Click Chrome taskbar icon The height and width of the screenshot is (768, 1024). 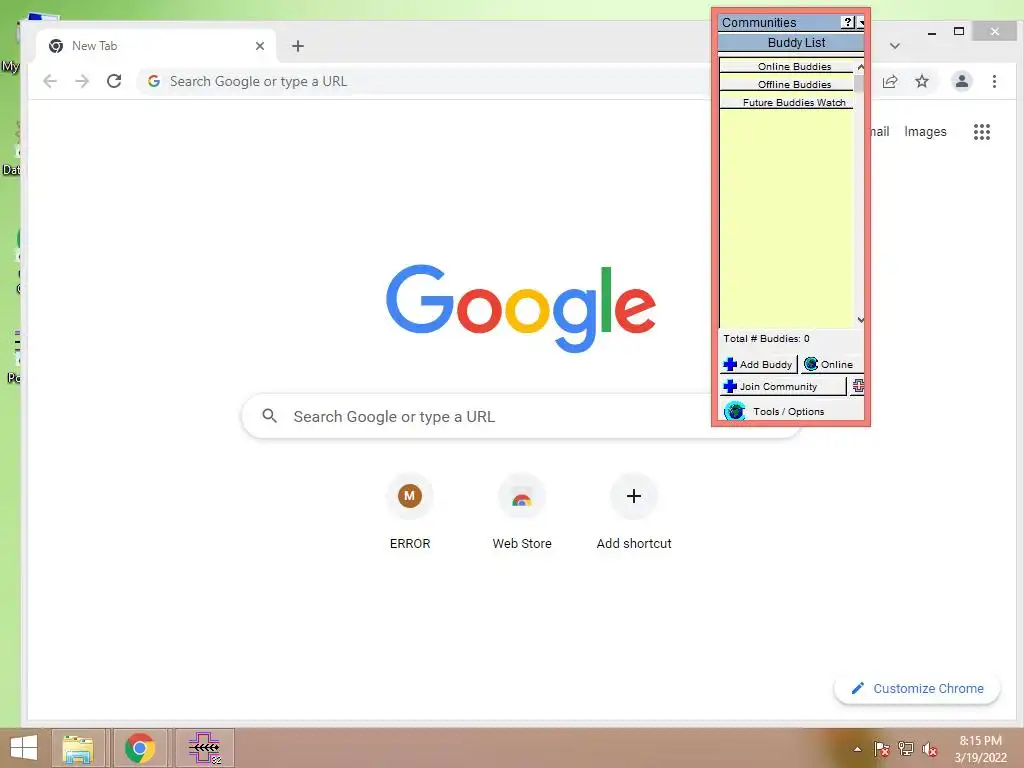pos(140,748)
